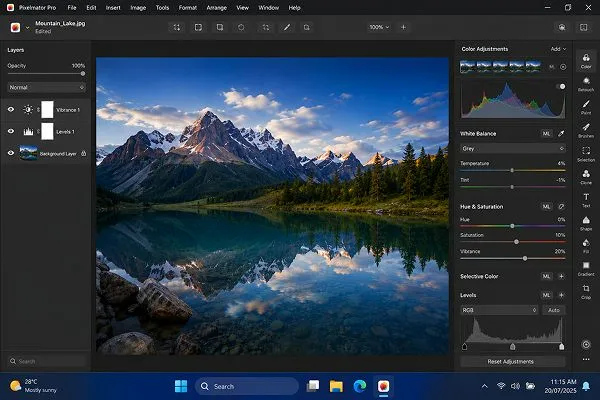Click the preview icon next to layout icon
600x400 pixels.
pos(562,27)
